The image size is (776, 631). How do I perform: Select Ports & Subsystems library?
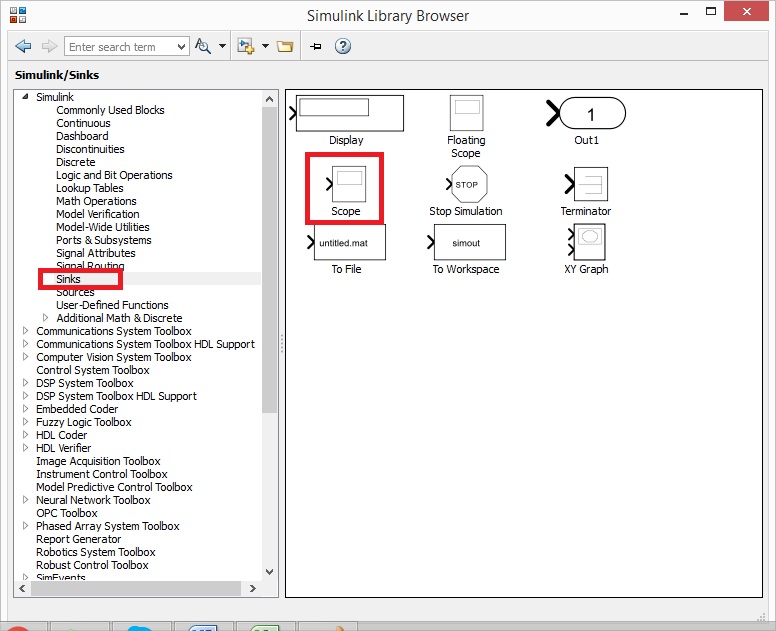(103, 240)
